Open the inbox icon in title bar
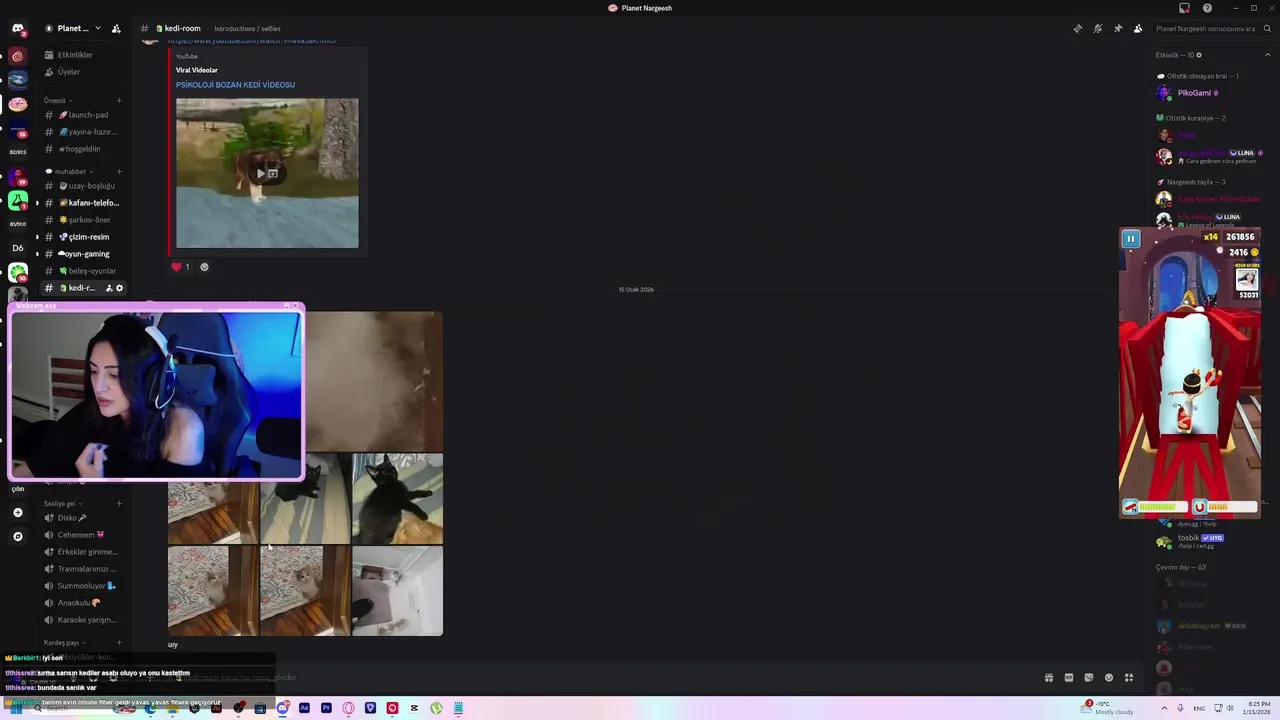 pos(1184,8)
